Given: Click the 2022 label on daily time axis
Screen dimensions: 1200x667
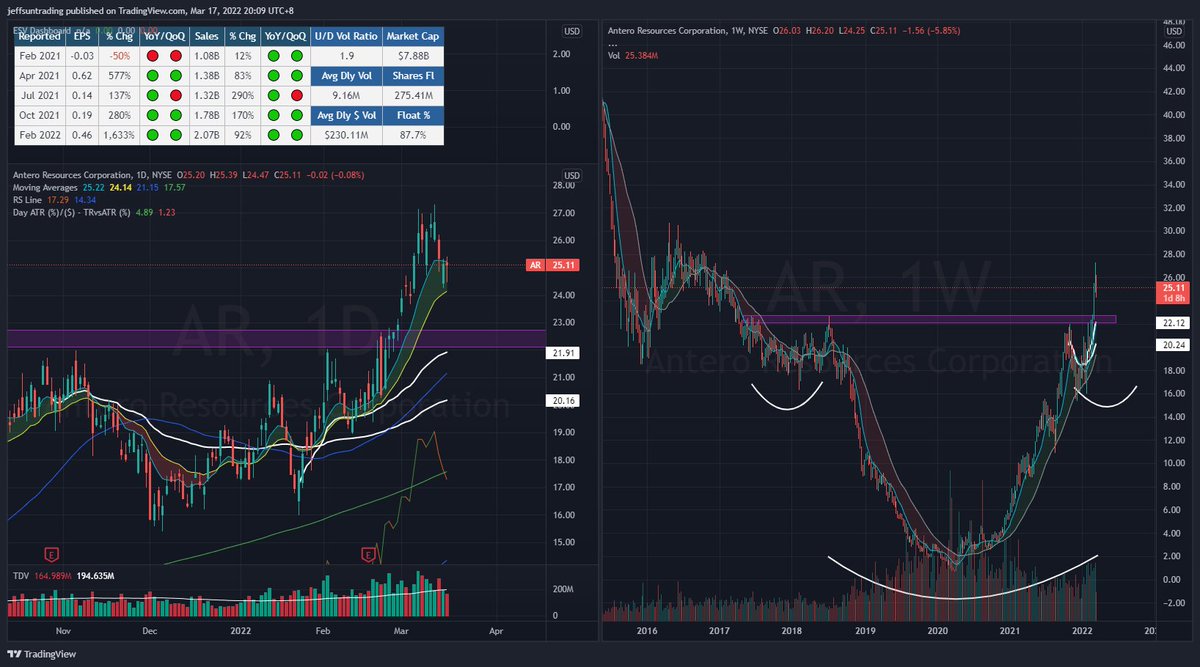Looking at the screenshot, I should 239,632.
